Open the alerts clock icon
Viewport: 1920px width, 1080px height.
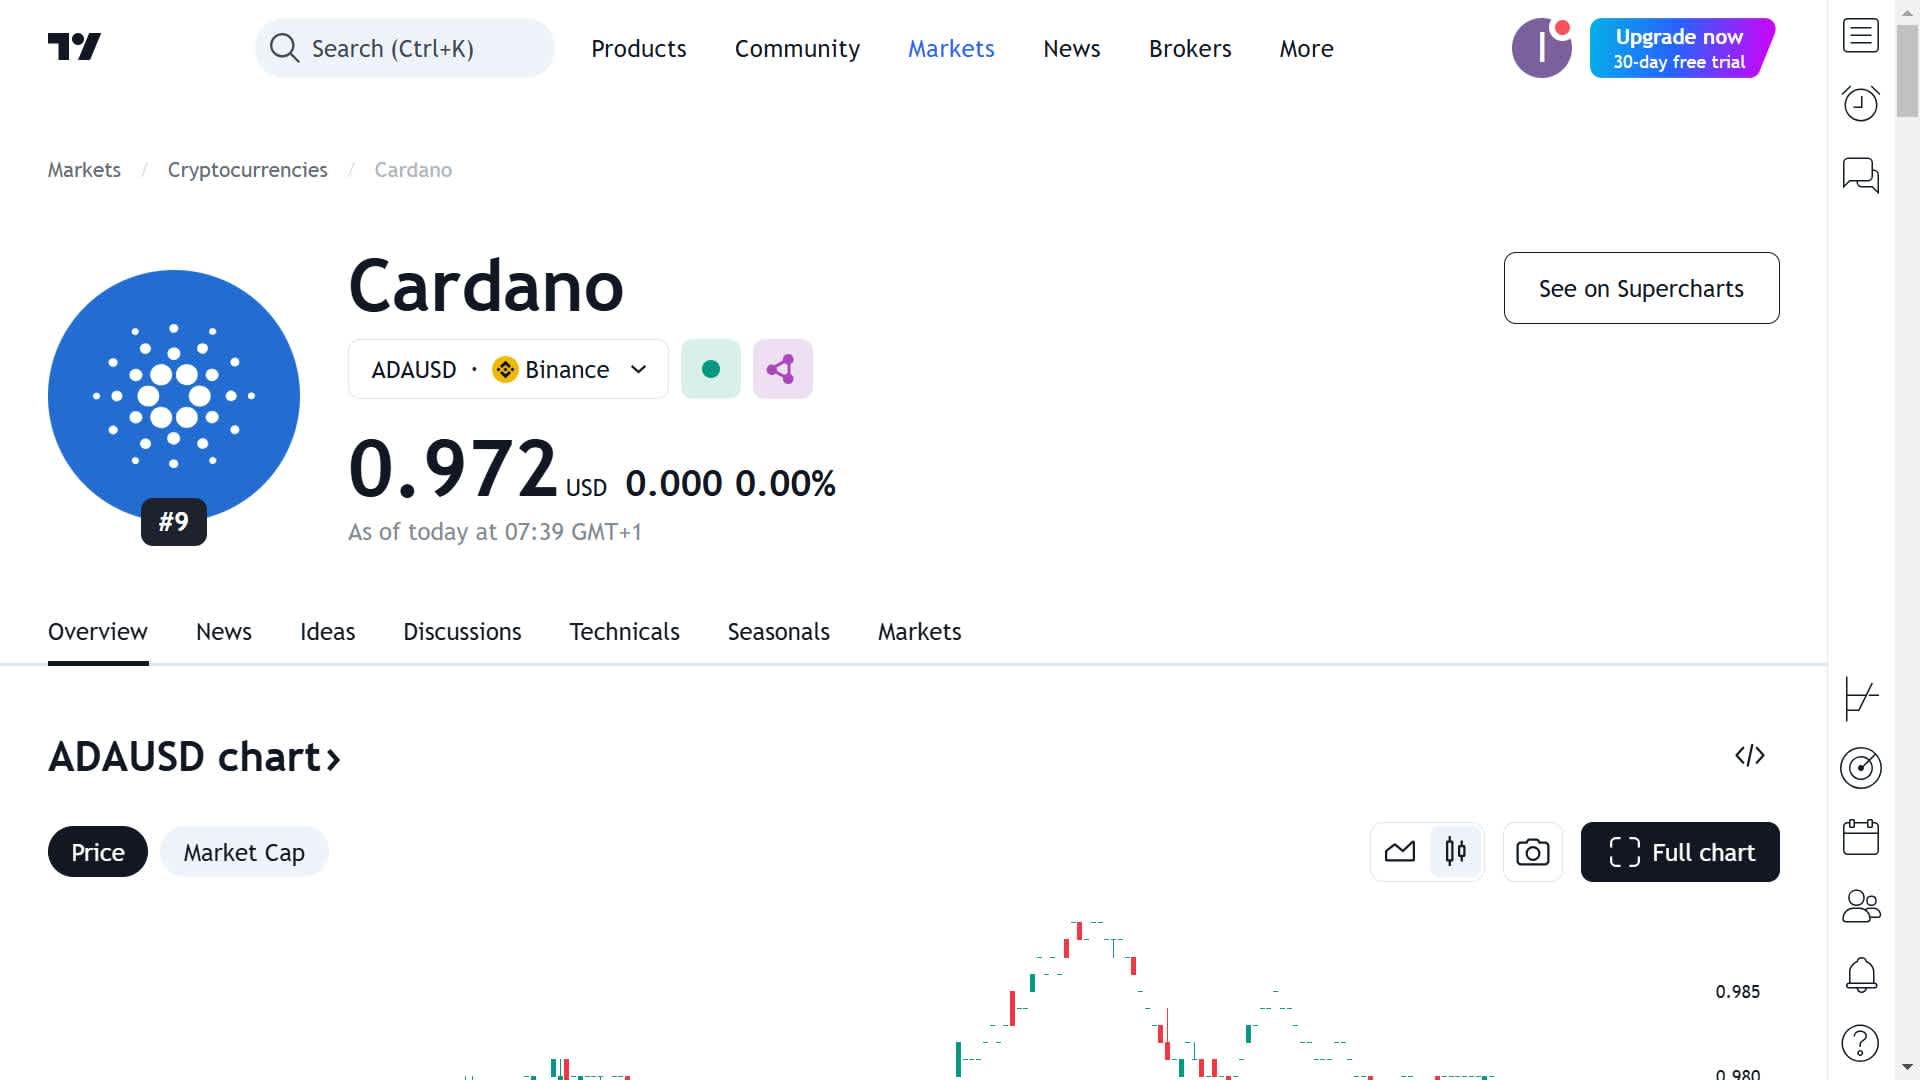tap(1860, 104)
